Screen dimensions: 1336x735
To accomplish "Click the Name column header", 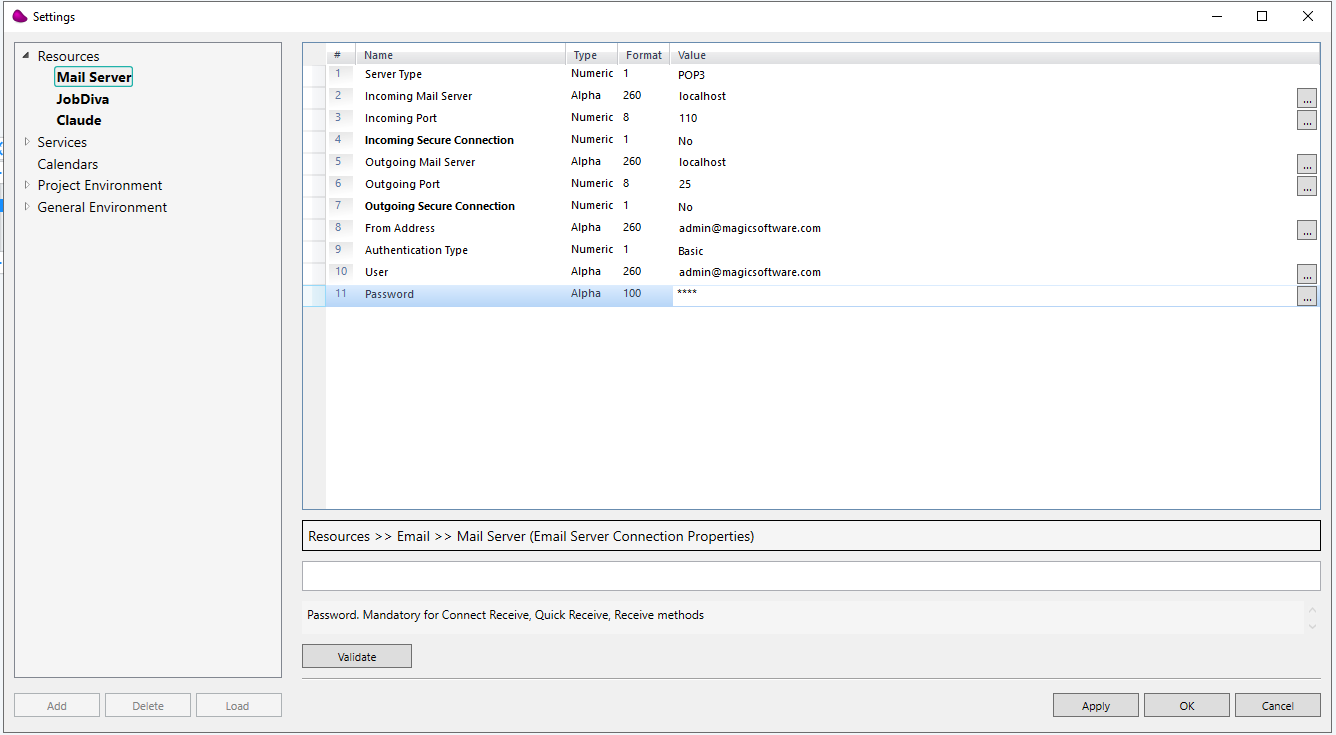I will coord(461,55).
